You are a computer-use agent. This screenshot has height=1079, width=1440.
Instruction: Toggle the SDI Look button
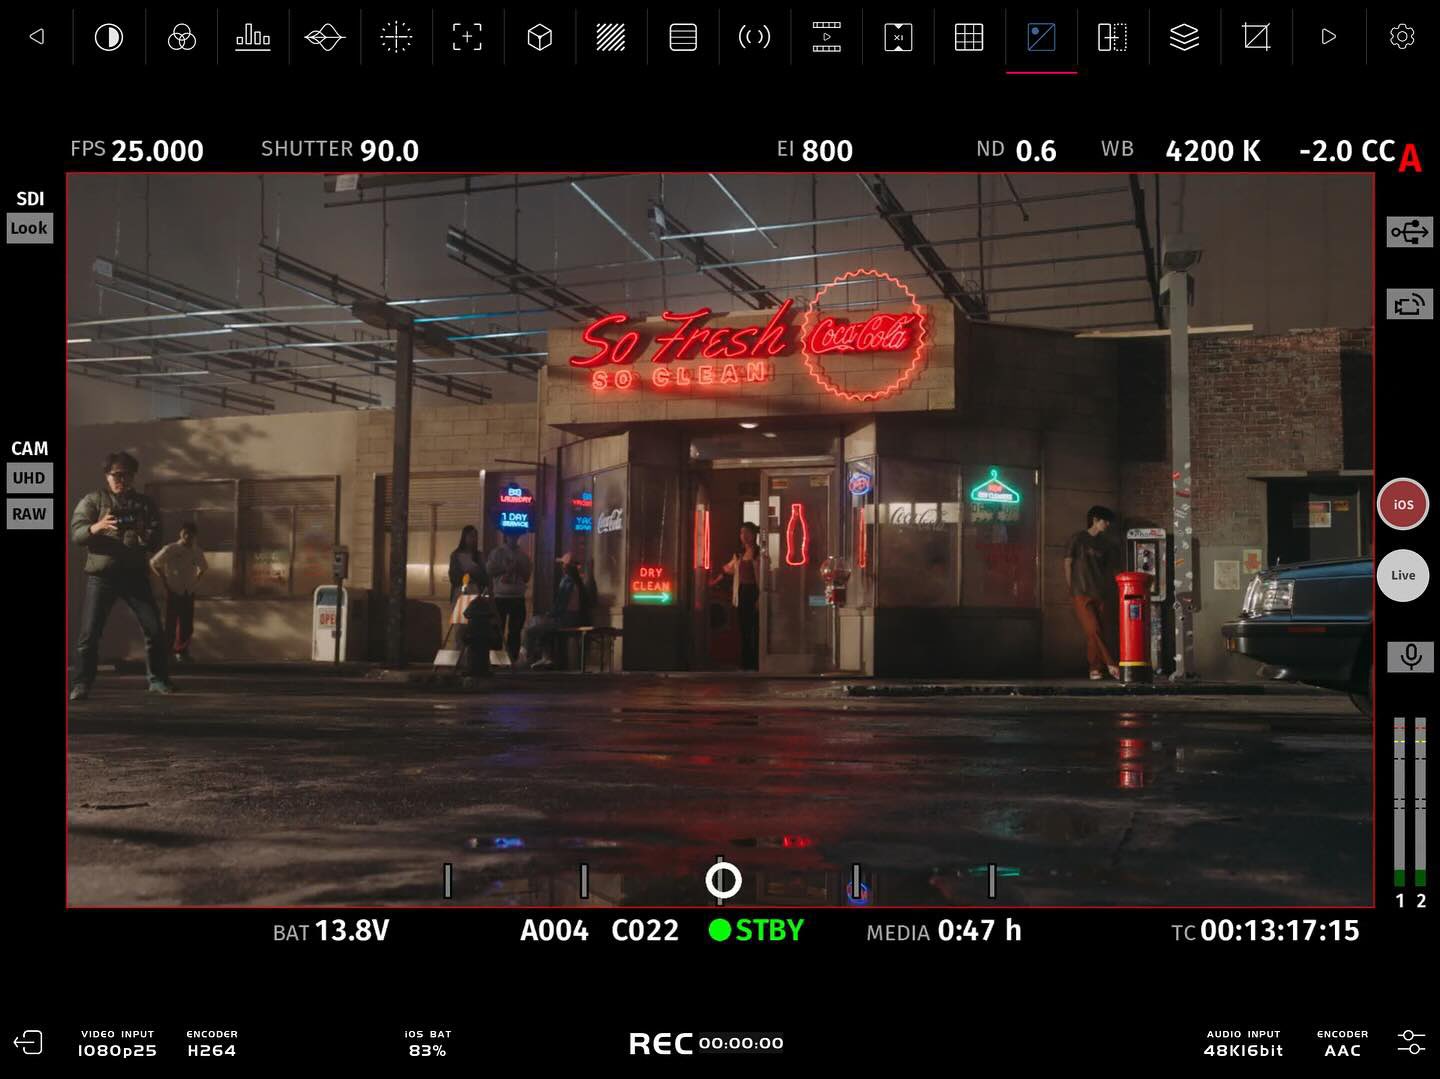tap(29, 228)
